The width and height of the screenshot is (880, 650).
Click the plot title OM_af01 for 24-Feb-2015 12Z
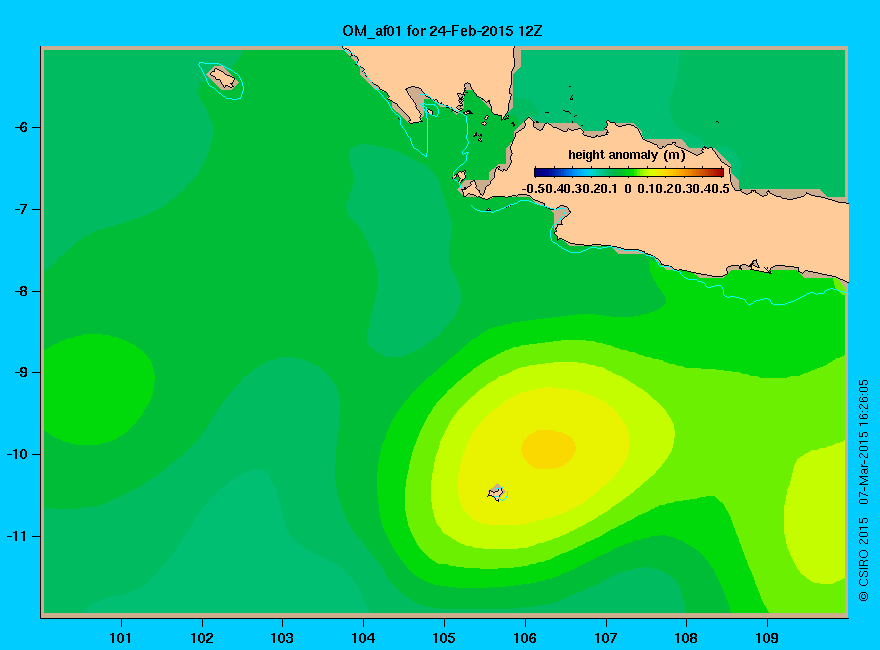[x=442, y=31]
